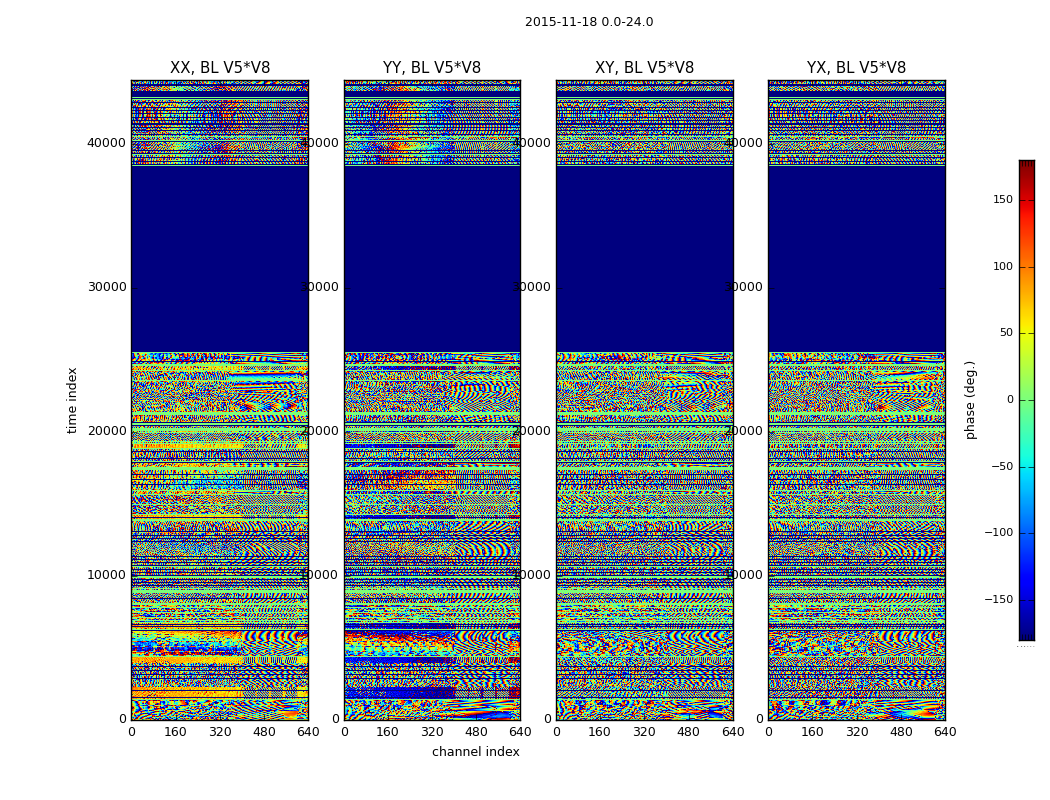Click the 640 channel tick under YX plot
This screenshot has height=800, width=1050.
pos(945,732)
